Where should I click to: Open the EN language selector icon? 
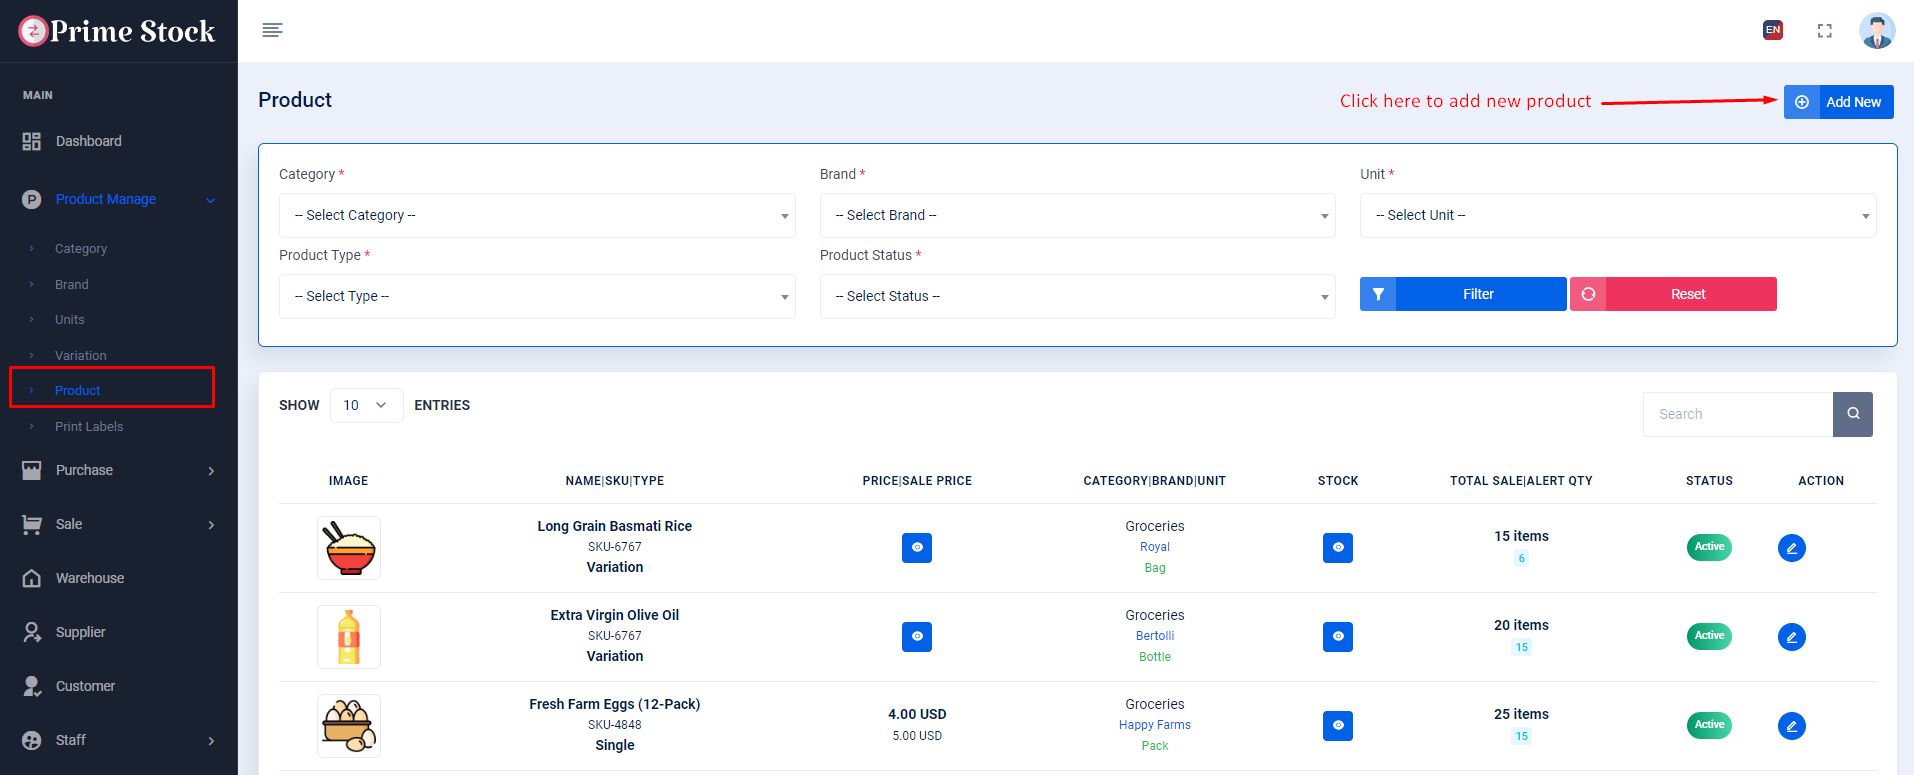[x=1772, y=30]
